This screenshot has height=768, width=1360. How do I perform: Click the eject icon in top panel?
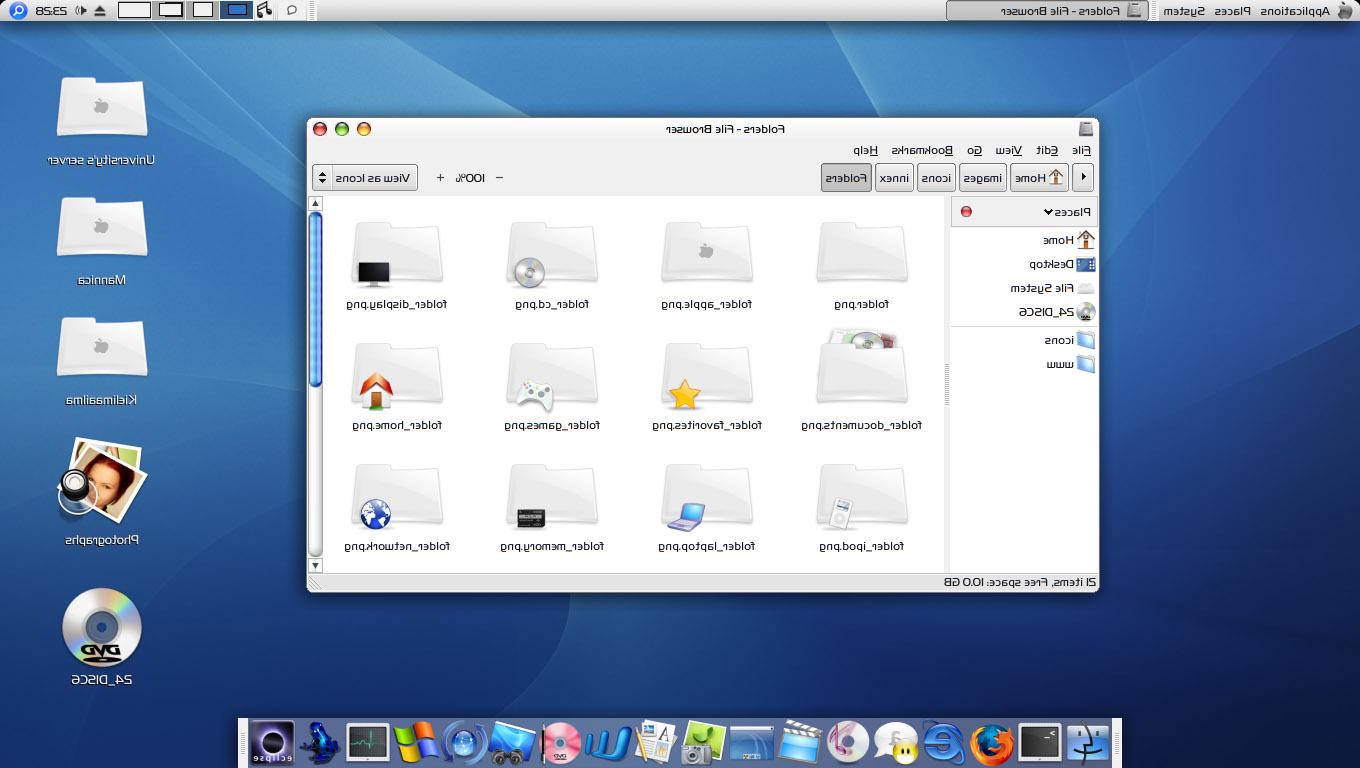[x=100, y=11]
